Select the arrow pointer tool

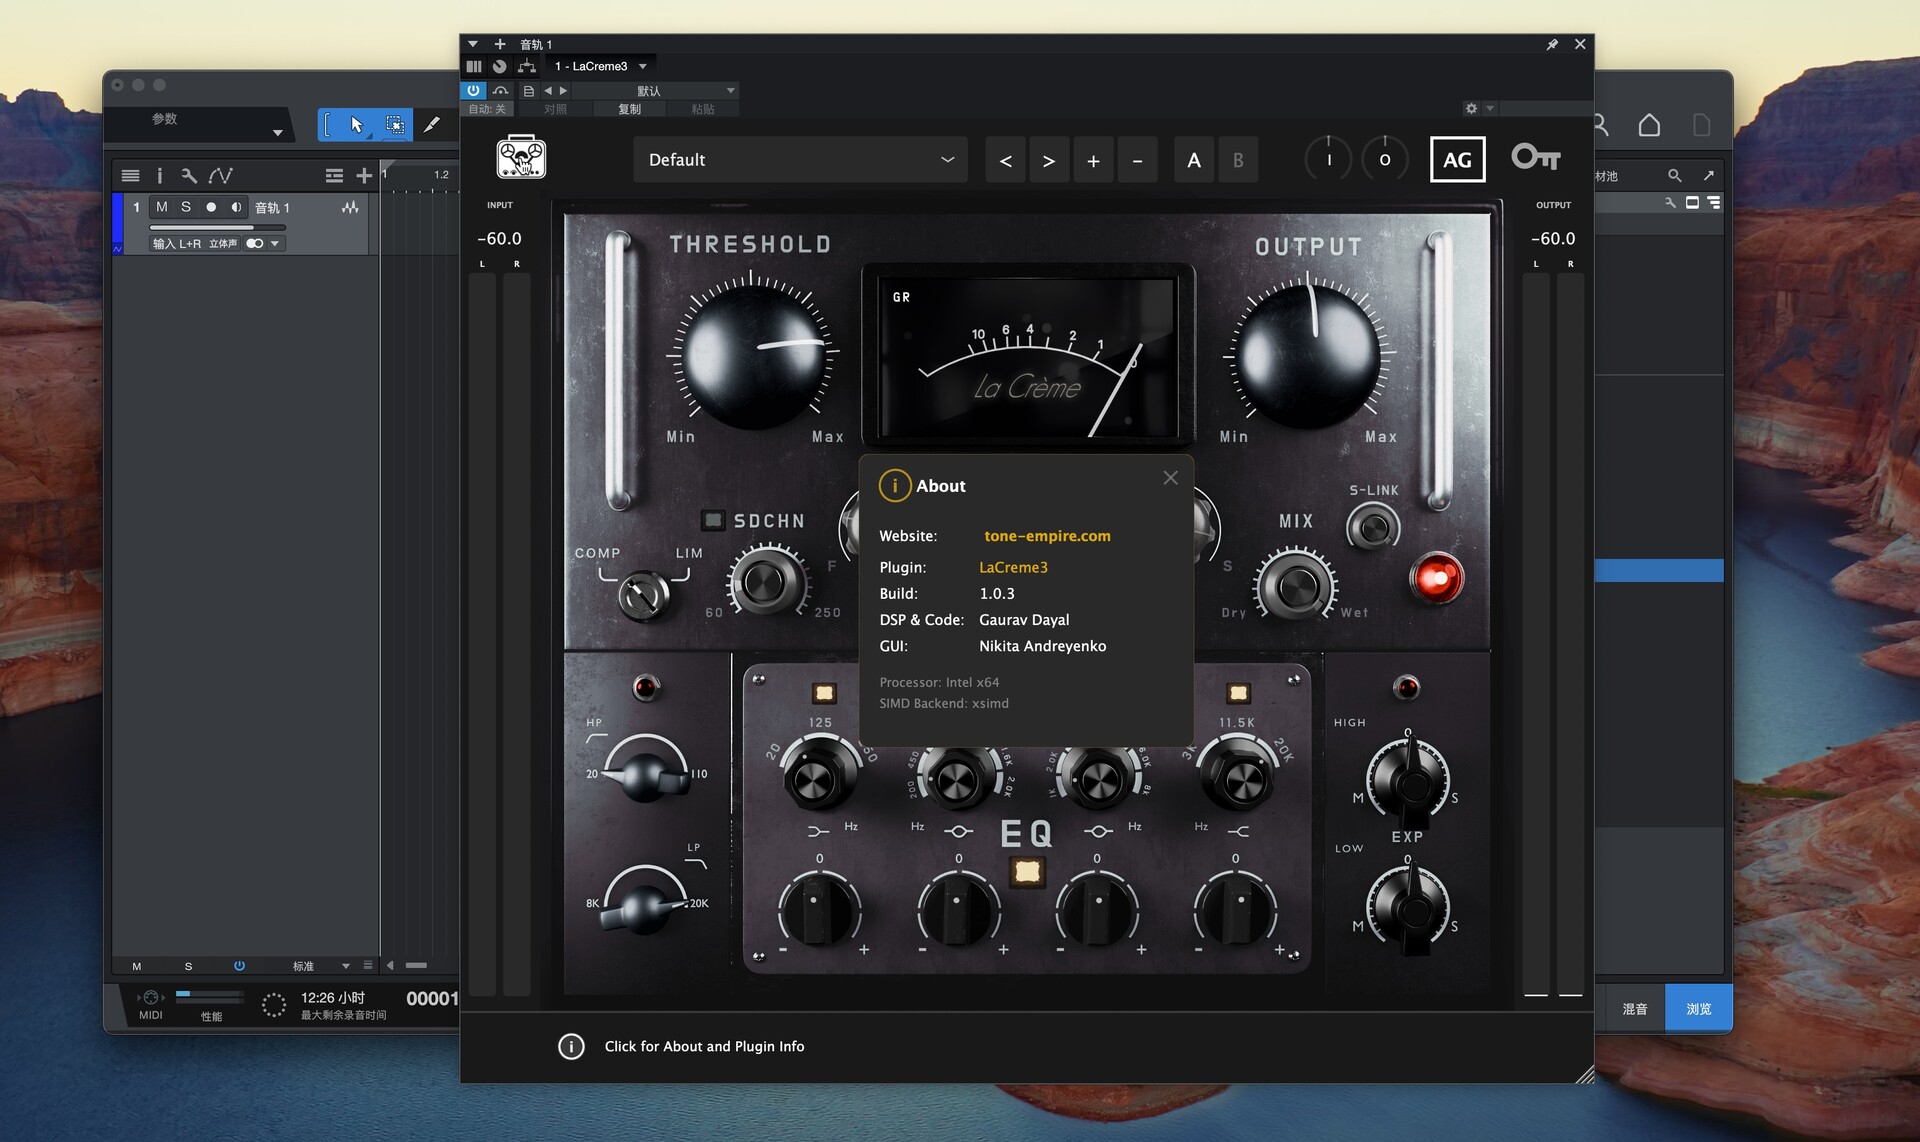(x=357, y=125)
